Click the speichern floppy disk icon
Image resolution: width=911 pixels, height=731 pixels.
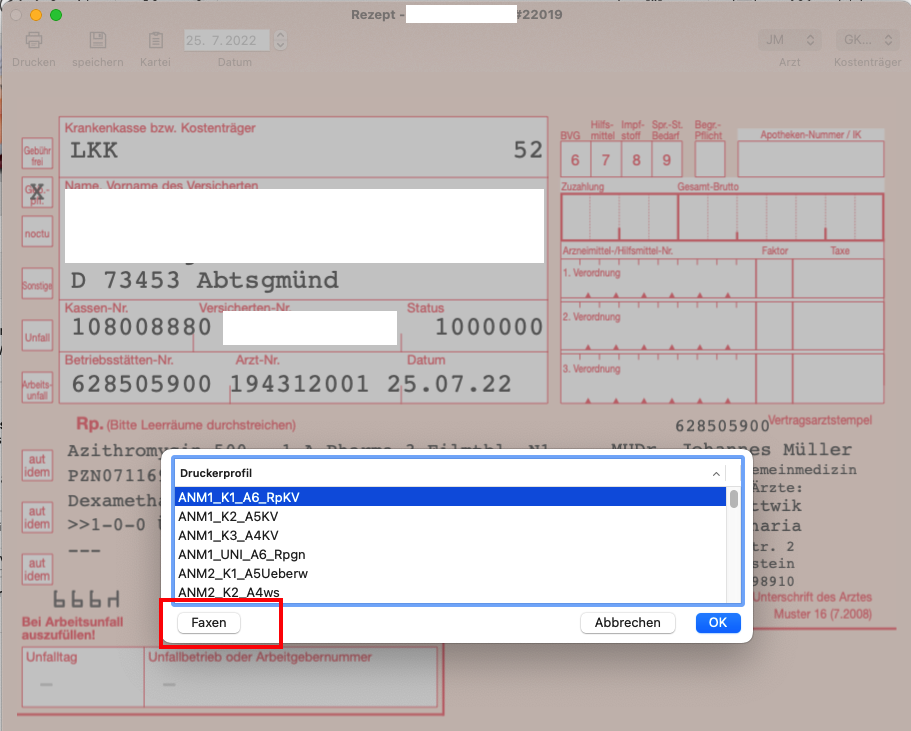pos(98,40)
